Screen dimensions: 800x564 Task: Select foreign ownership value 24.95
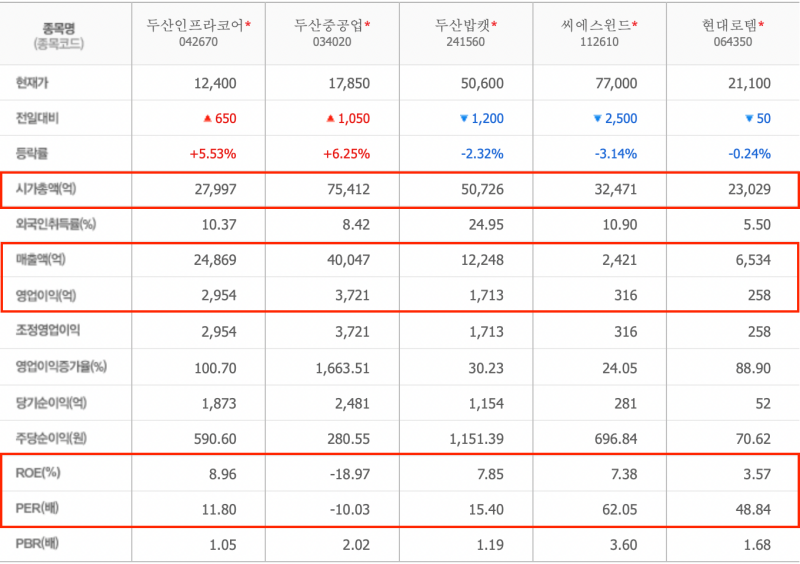tap(486, 225)
